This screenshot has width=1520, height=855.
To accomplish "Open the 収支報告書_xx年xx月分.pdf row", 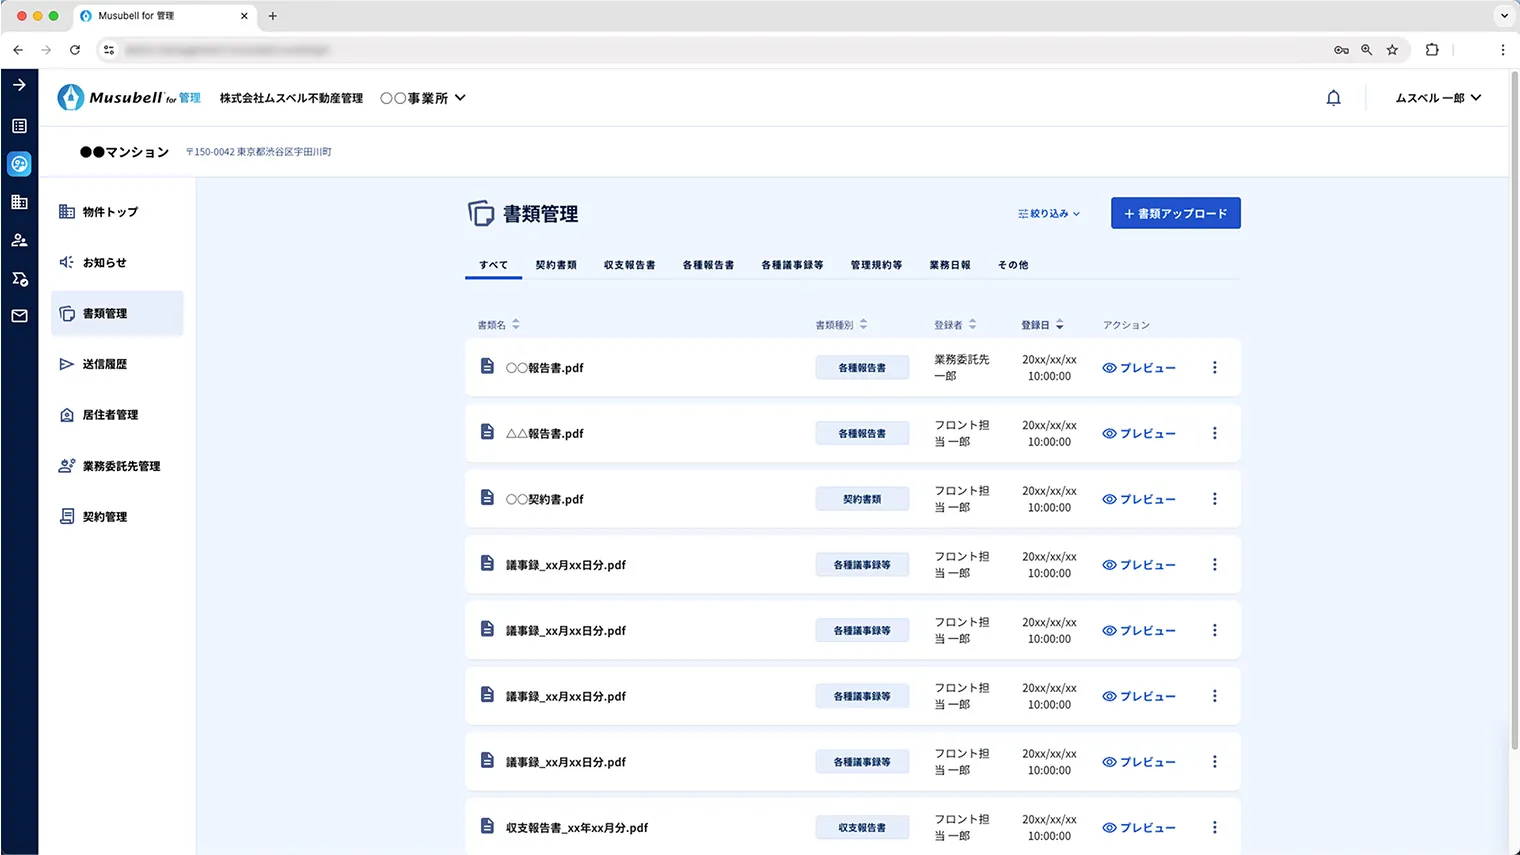I will pyautogui.click(x=576, y=828).
